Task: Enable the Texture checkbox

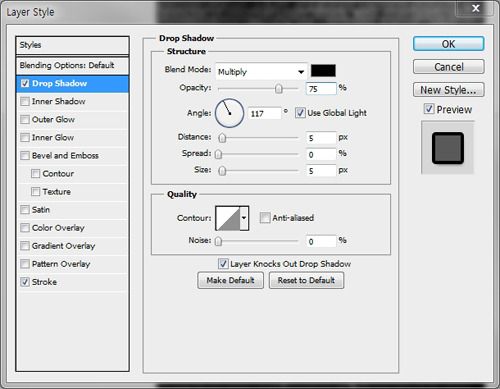Action: 35,192
